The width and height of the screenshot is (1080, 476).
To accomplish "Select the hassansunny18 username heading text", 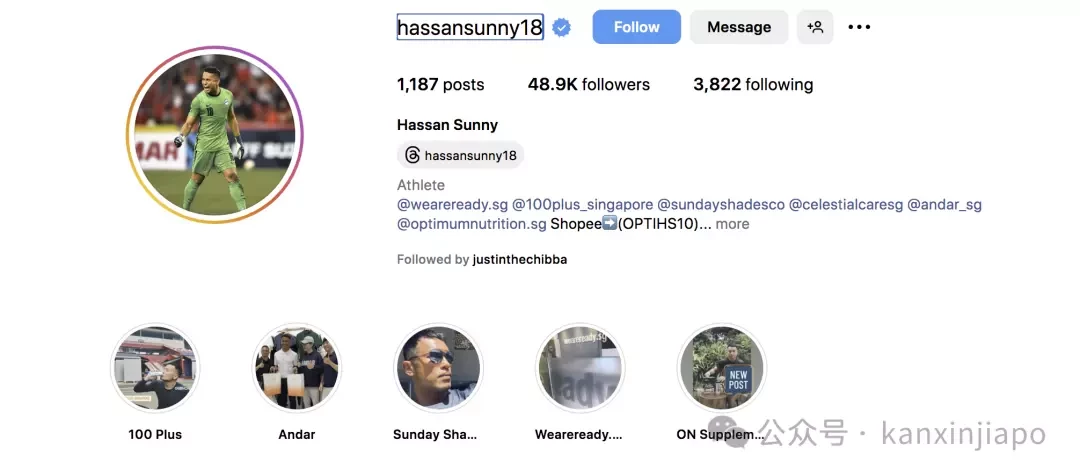I will 470,28.
